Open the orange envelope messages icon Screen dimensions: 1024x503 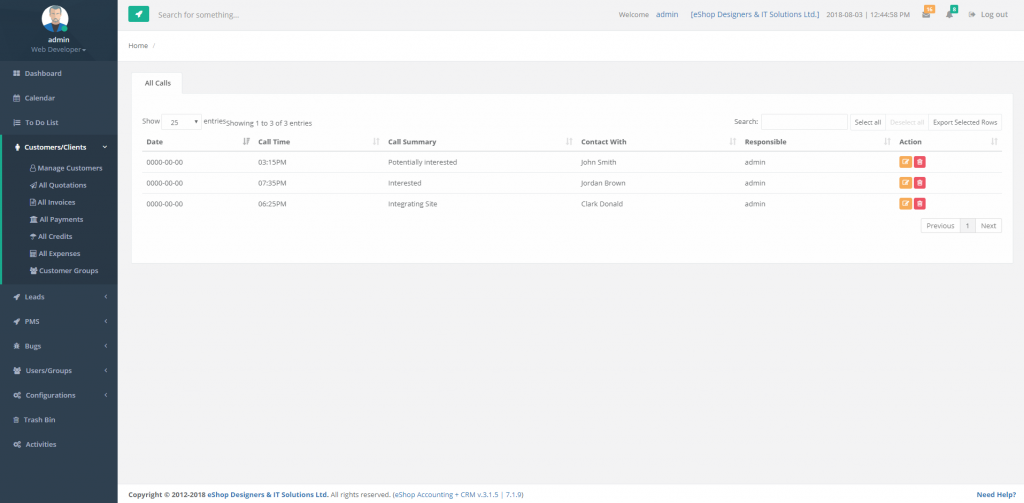pos(927,14)
